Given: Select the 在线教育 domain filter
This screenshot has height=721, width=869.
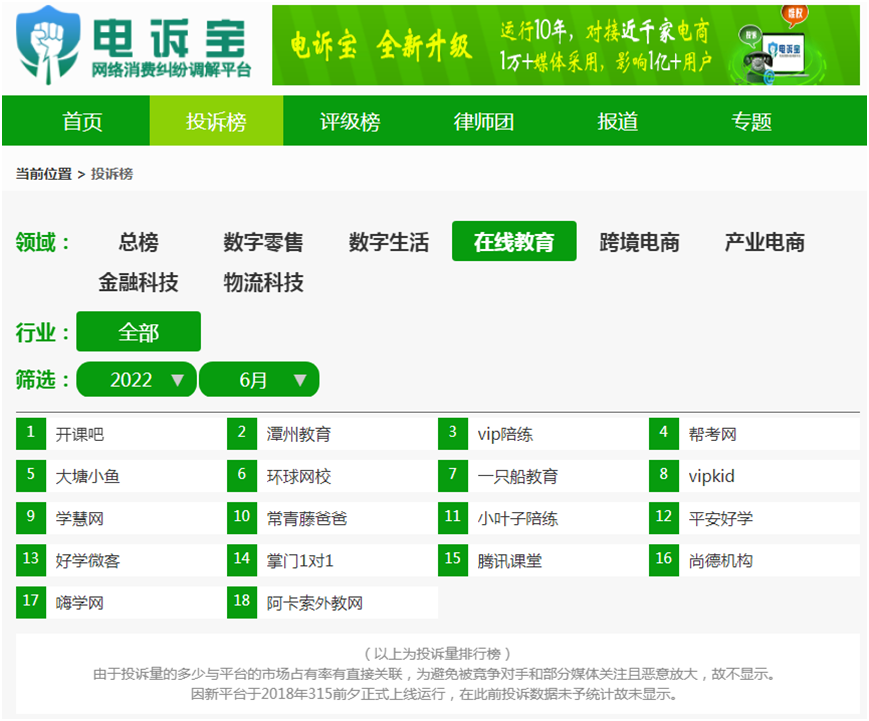Looking at the screenshot, I should click(514, 241).
